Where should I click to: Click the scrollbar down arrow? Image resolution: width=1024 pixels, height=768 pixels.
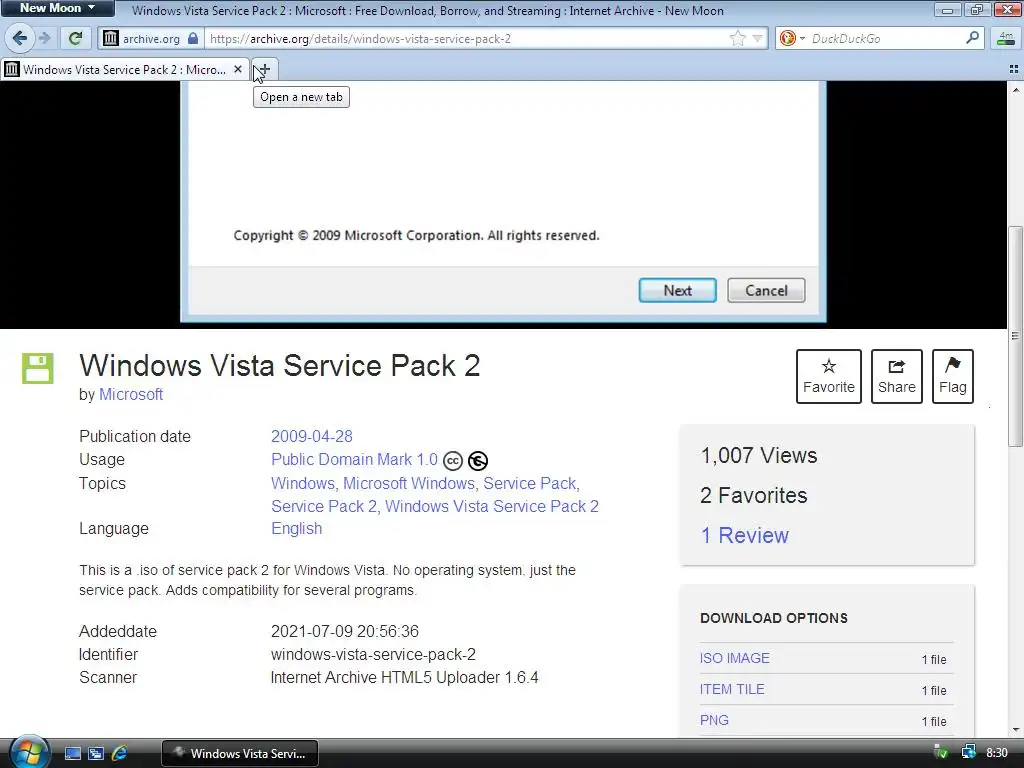pyautogui.click(x=1015, y=730)
